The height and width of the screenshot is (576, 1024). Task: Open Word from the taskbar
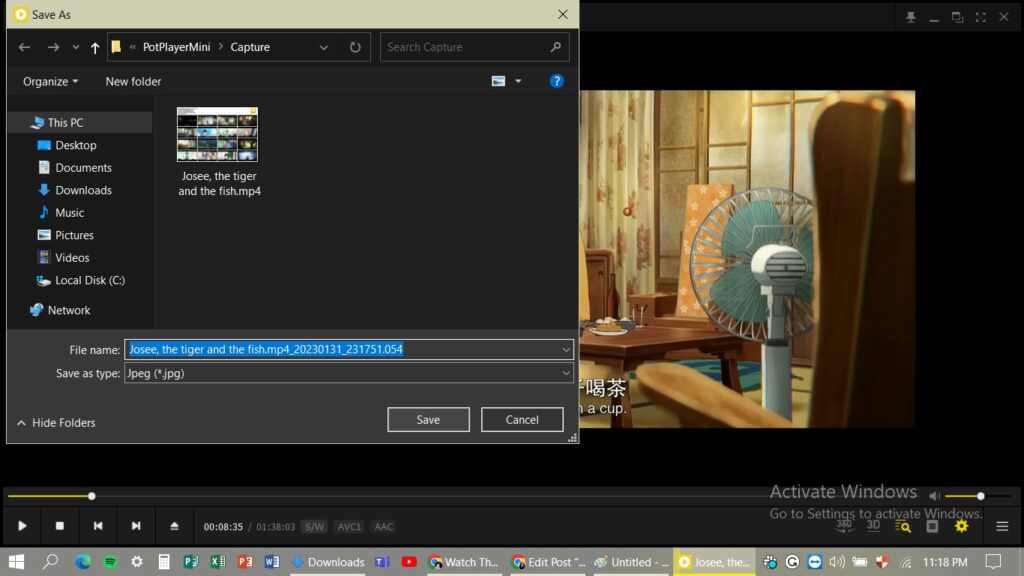tap(272, 562)
